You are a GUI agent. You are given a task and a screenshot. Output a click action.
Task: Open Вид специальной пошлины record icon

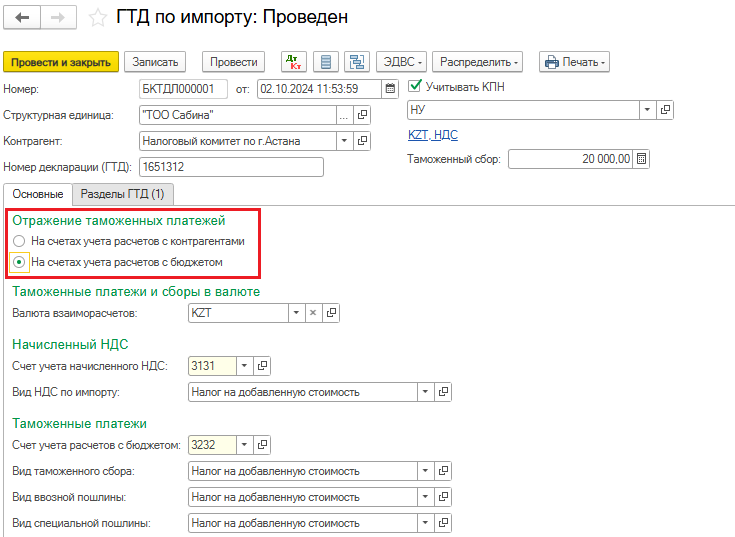pyautogui.click(x=443, y=523)
